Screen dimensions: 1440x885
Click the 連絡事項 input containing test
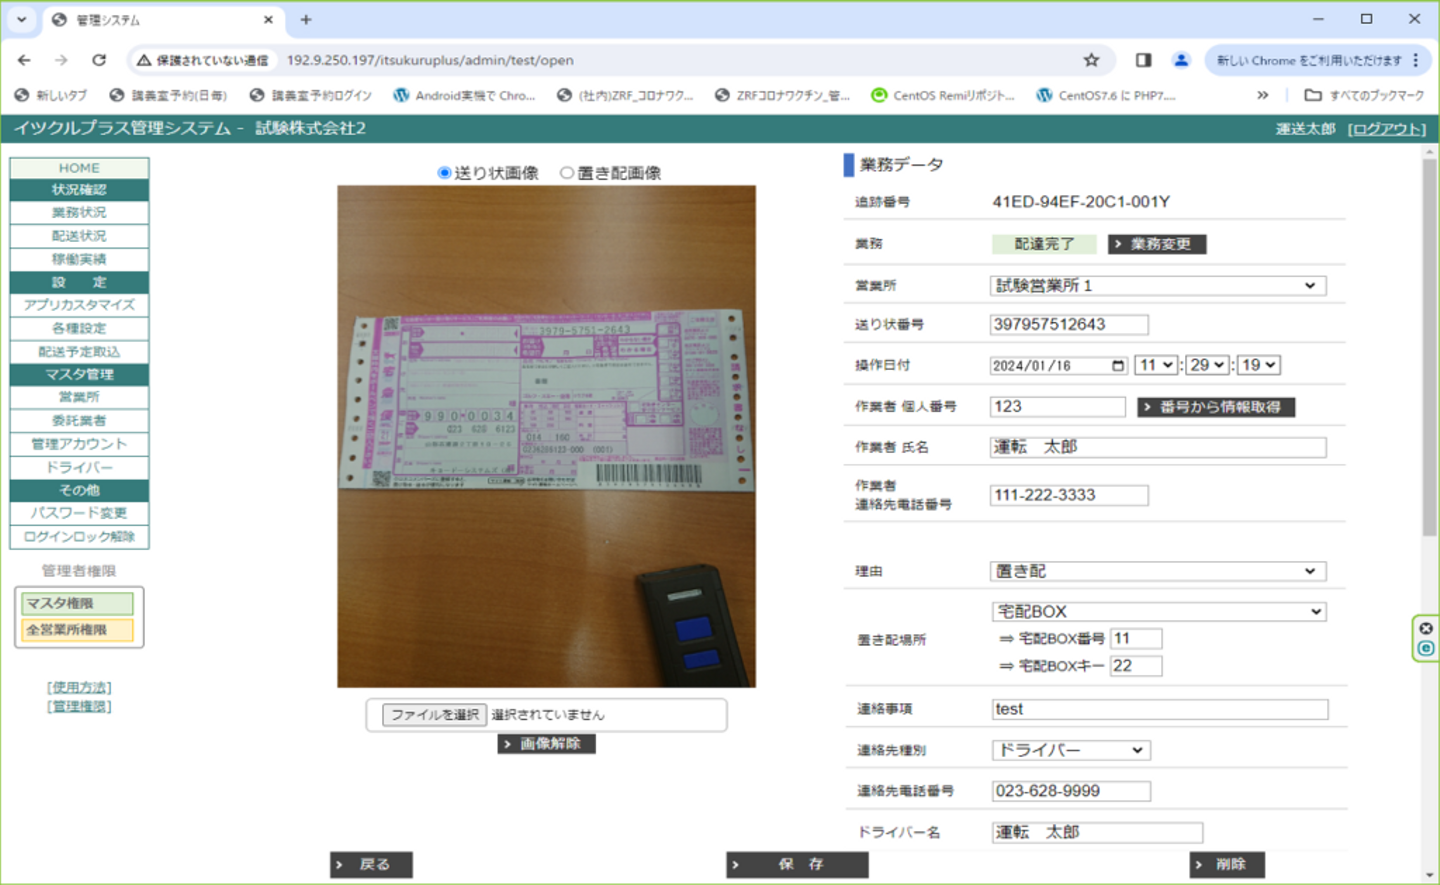point(1160,709)
